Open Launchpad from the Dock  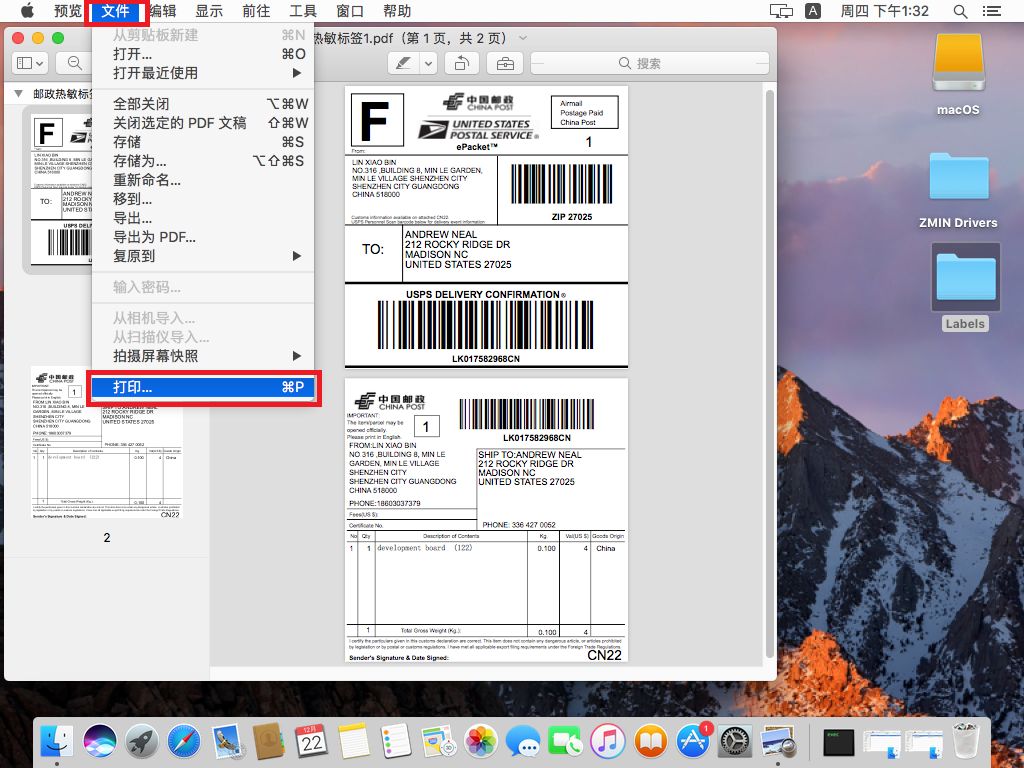pyautogui.click(x=142, y=741)
